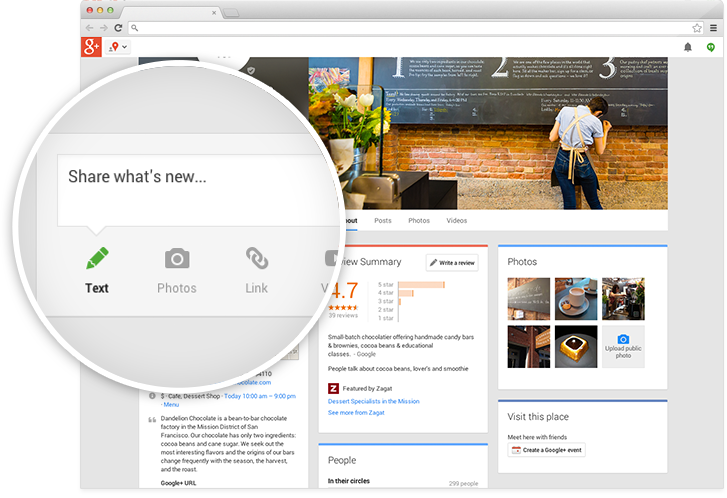Viewport: 727px width, 498px height.
Task: Click the Write a review button
Action: [x=452, y=262]
